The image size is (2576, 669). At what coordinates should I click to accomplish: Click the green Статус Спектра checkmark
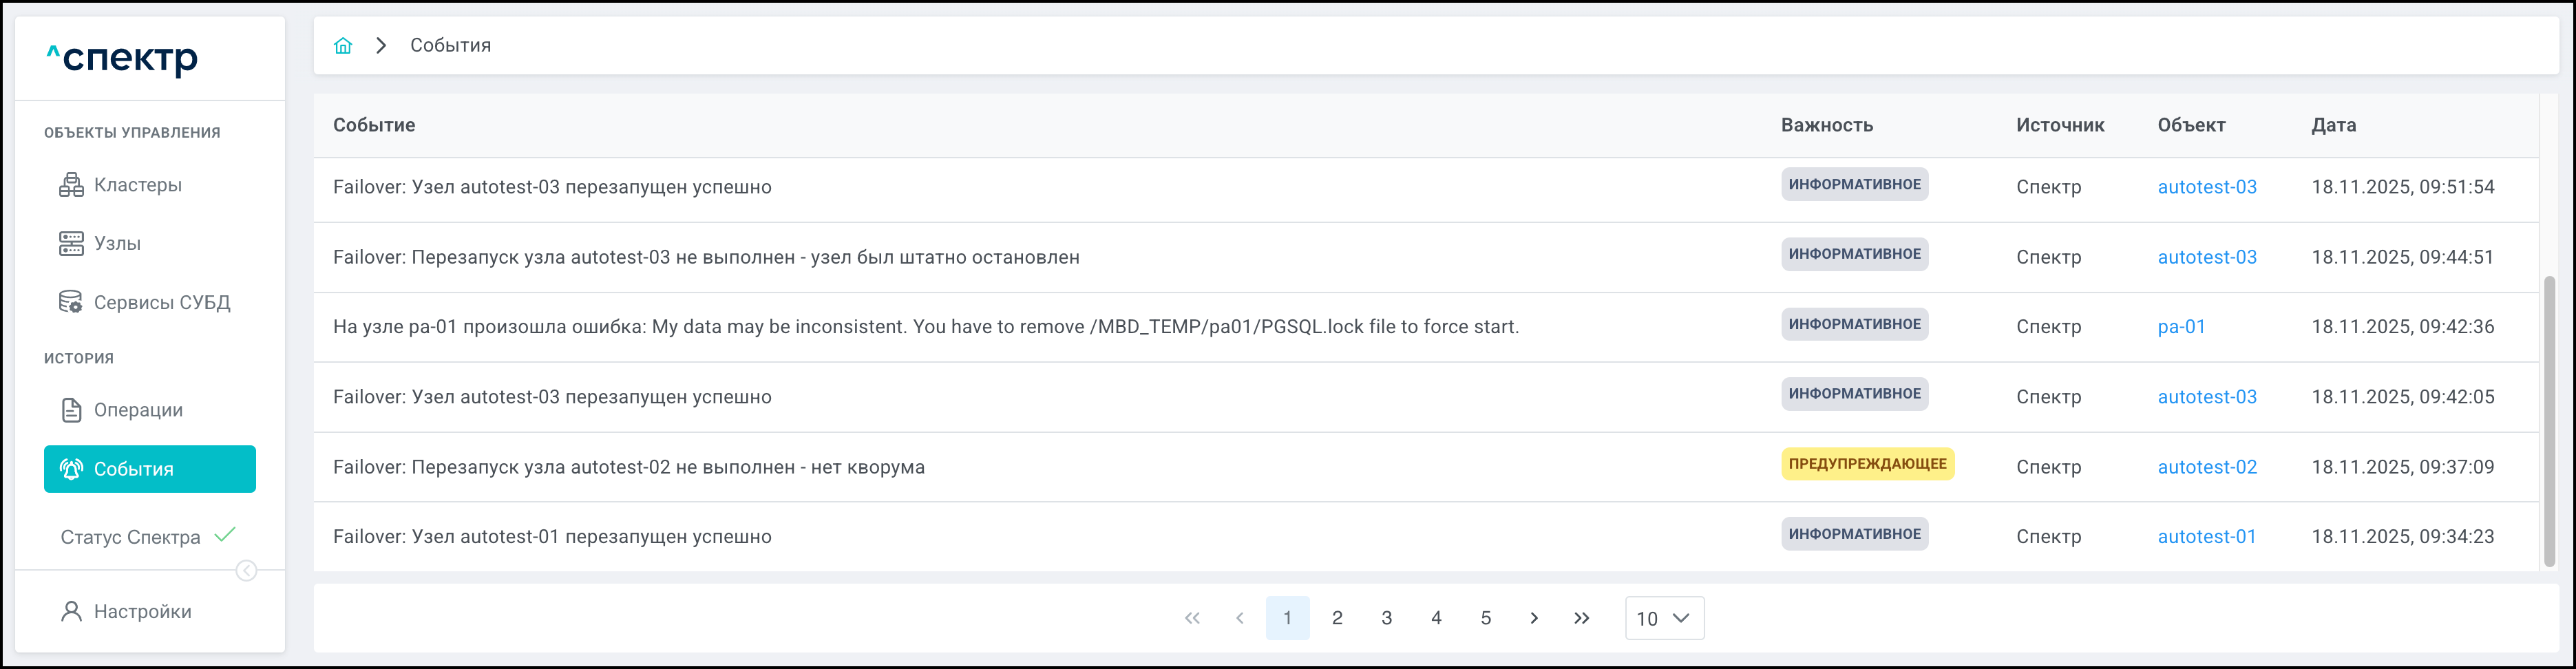click(x=225, y=535)
